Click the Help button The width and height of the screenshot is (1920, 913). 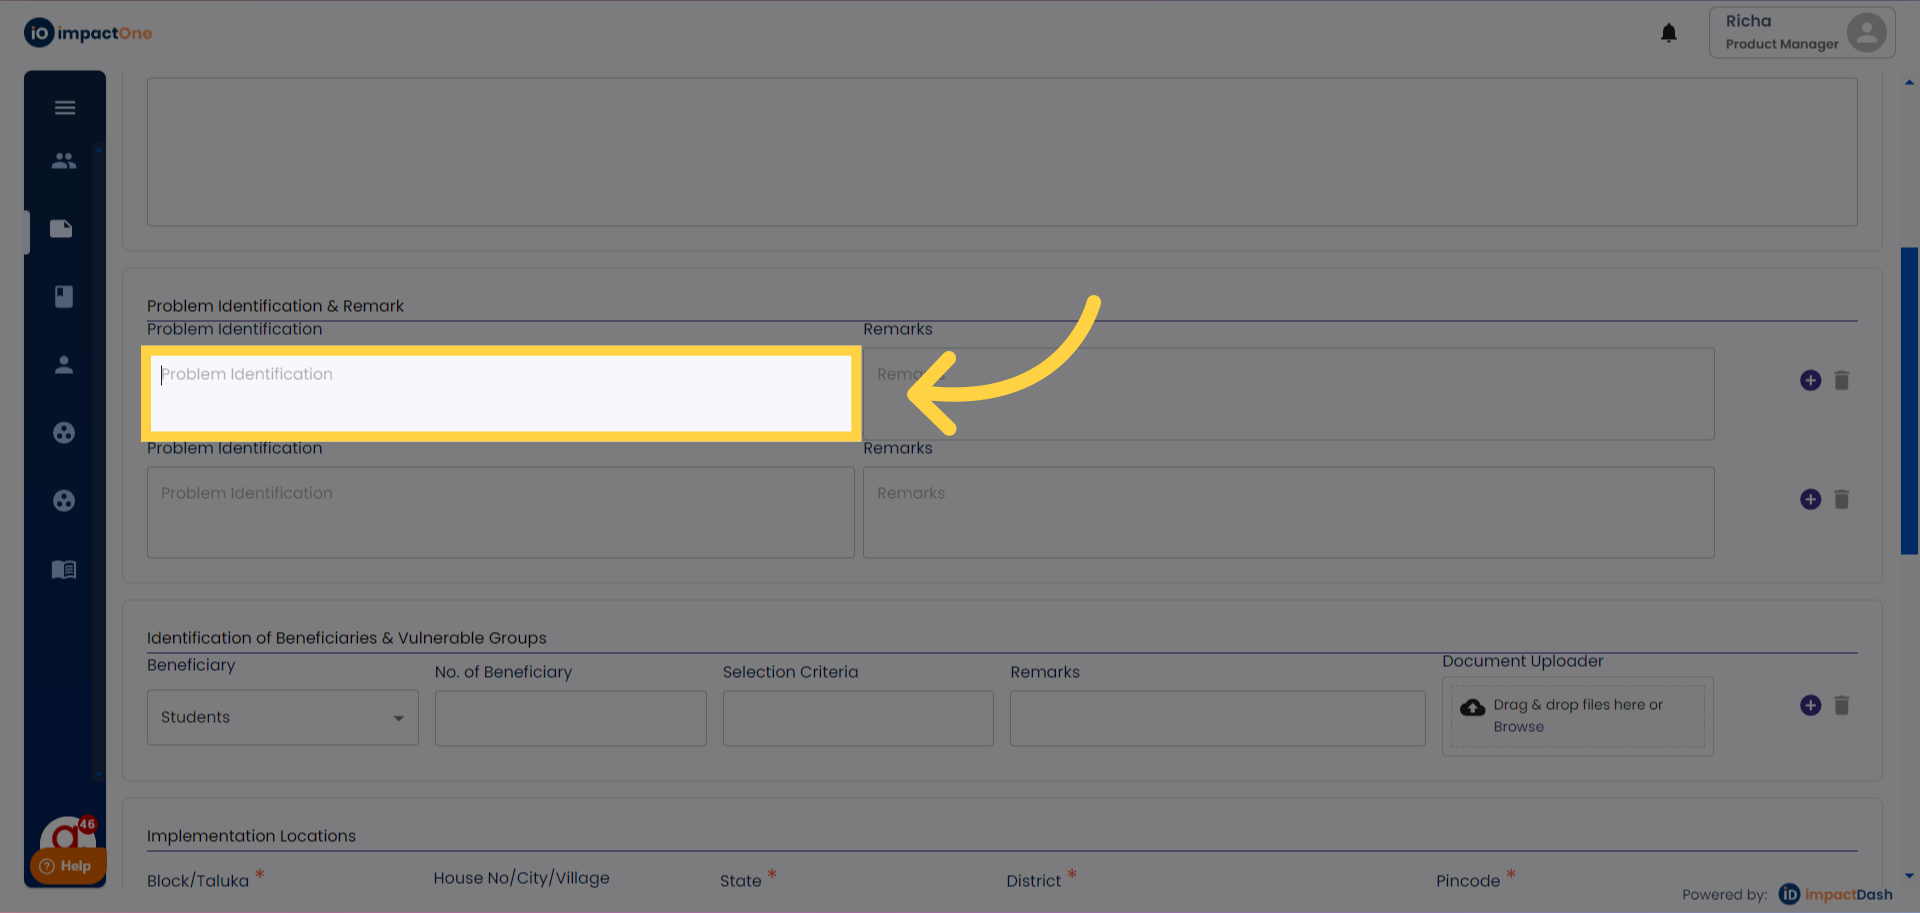66,866
